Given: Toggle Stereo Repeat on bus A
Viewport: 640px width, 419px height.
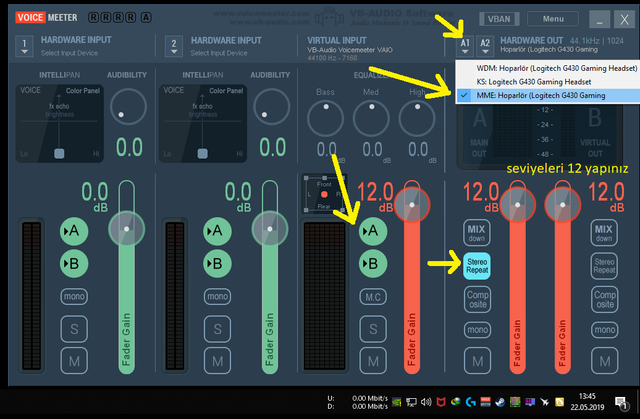Looking at the screenshot, I should pyautogui.click(x=477, y=266).
